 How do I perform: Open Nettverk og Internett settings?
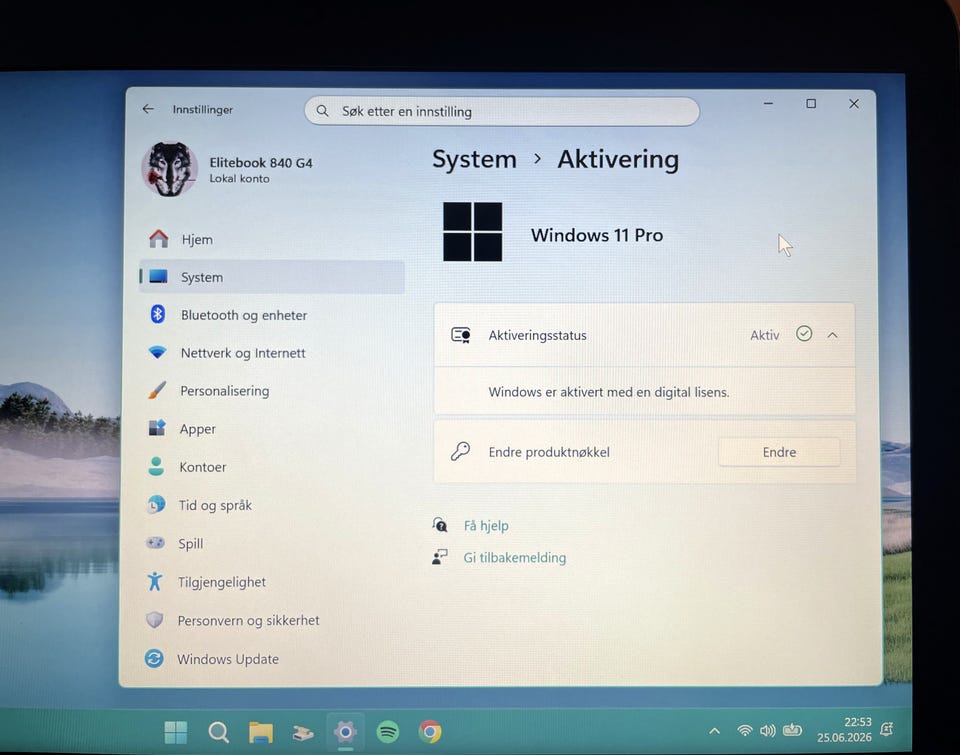point(272,353)
